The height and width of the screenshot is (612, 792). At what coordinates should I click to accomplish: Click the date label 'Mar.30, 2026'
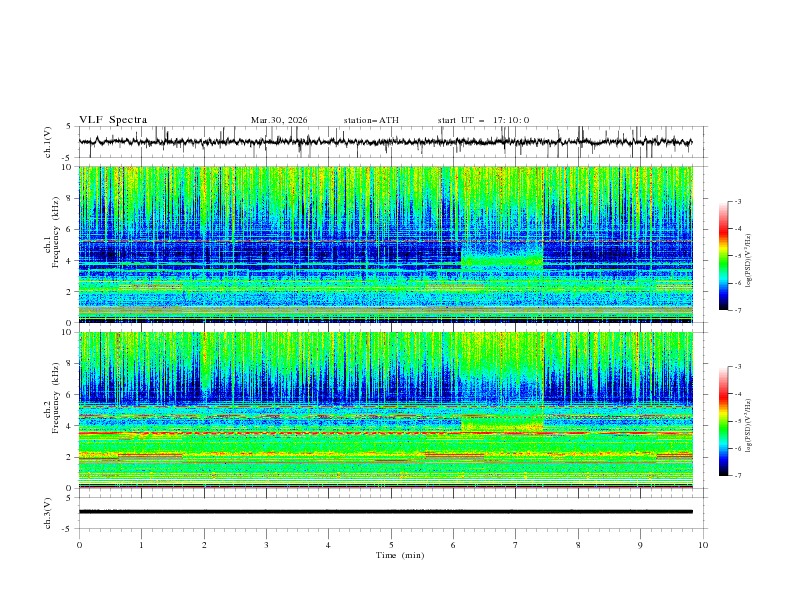pyautogui.click(x=279, y=120)
